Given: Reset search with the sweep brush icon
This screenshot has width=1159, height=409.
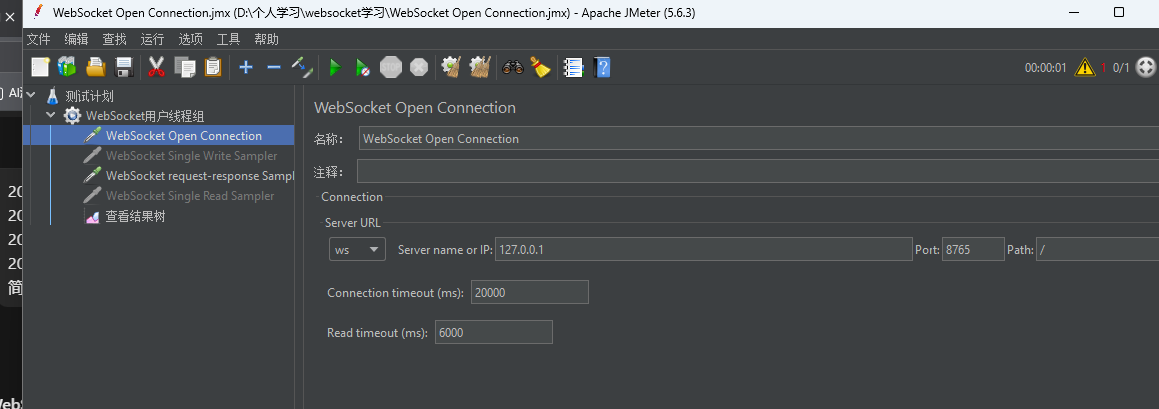Looking at the screenshot, I should (540, 67).
